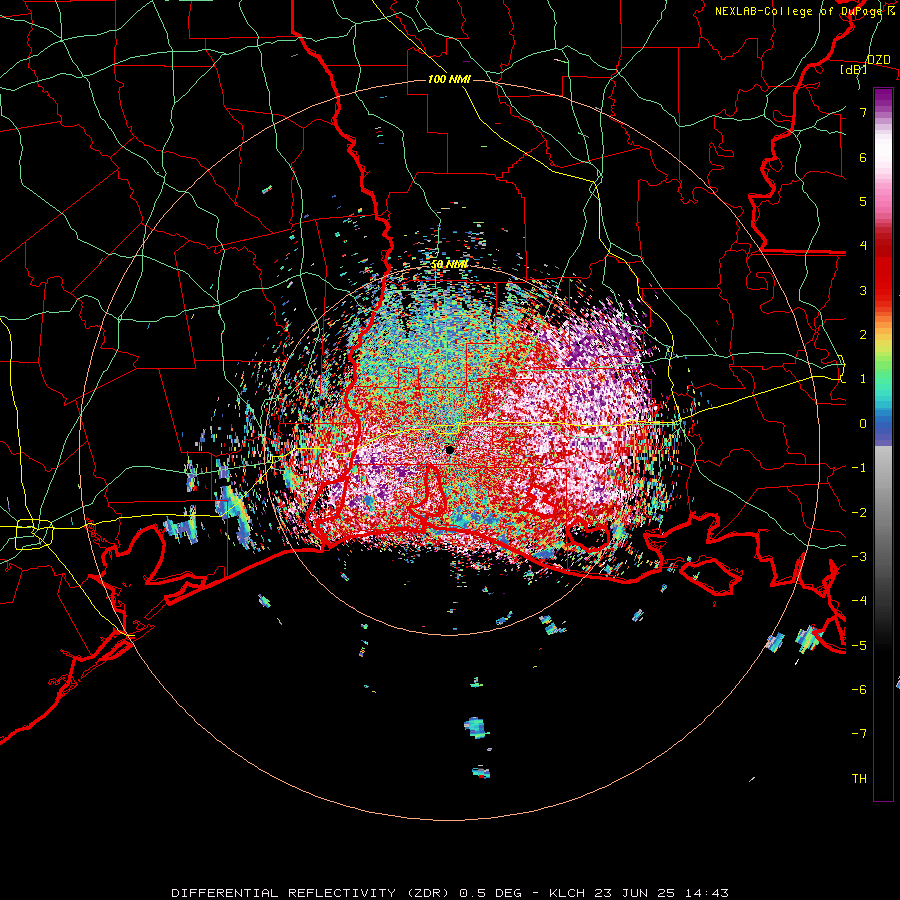Click the 14:43 timestamp in caption
900x900 pixels.
(707, 893)
